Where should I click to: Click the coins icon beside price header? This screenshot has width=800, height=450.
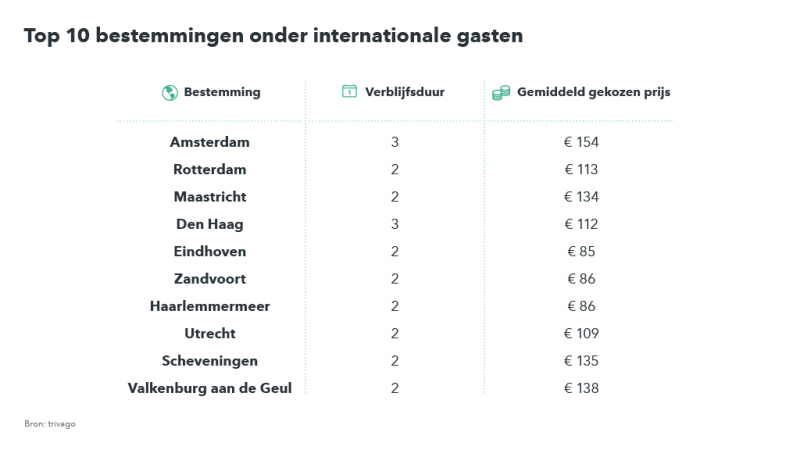click(x=501, y=93)
